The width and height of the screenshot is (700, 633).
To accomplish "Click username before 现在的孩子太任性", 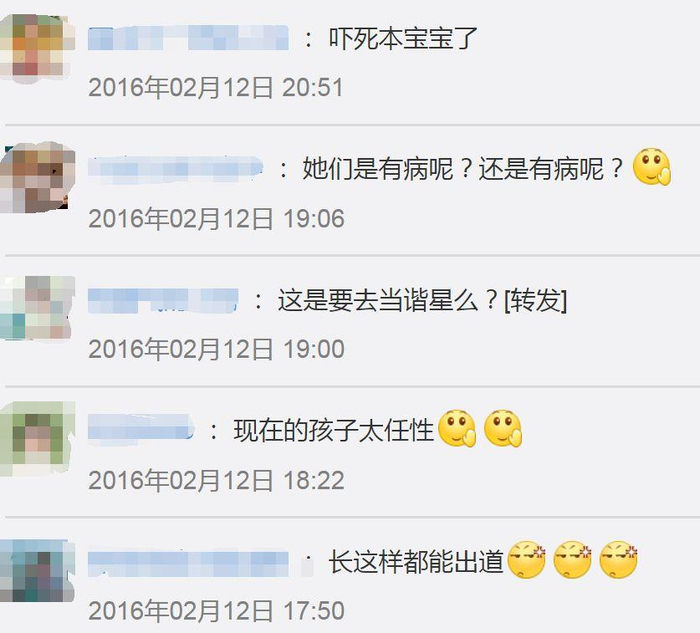I will pyautogui.click(x=141, y=431).
